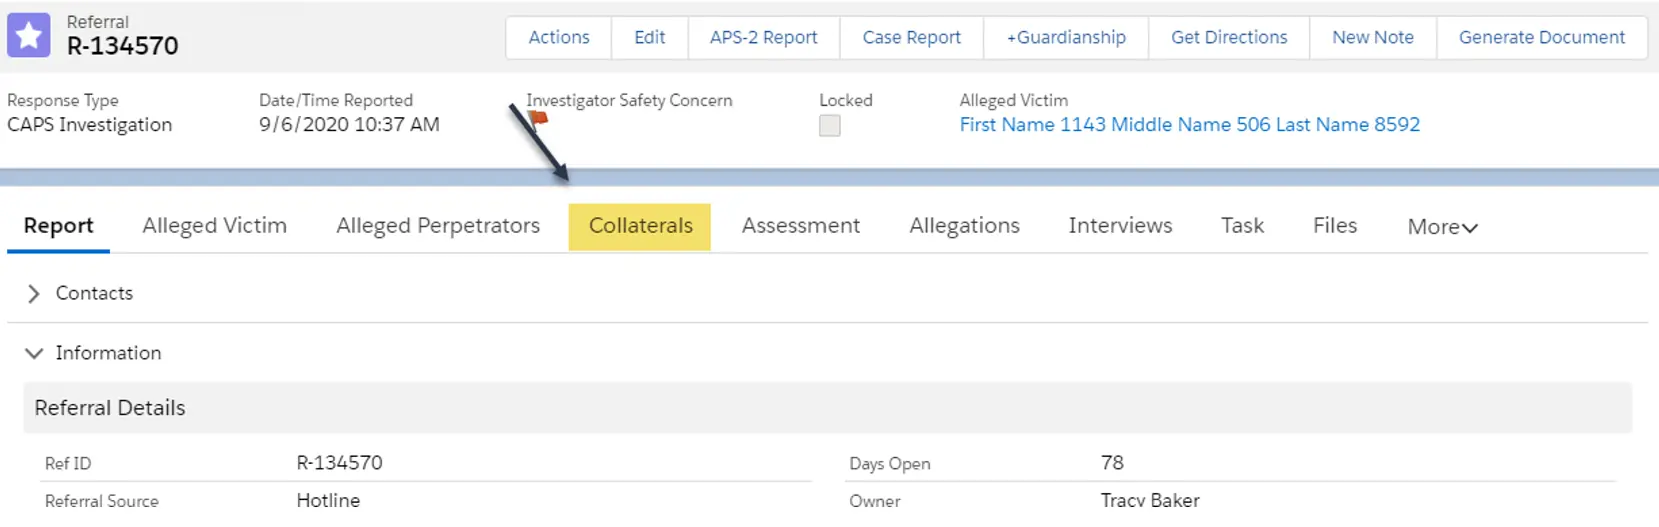This screenshot has height=527, width=1659.
Task: Click the date reported 9/6/2020 10:37 AM
Action: [349, 125]
